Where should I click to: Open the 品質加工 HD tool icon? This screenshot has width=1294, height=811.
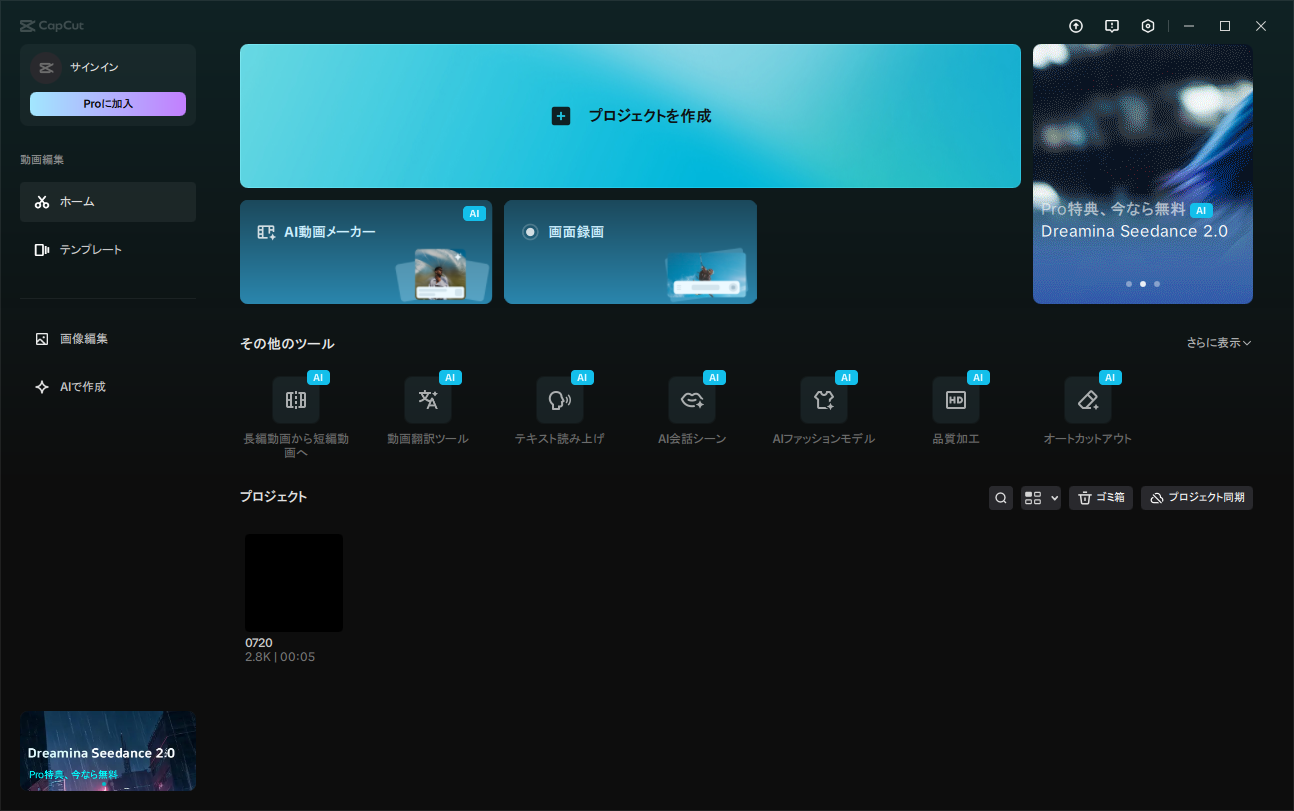point(956,400)
